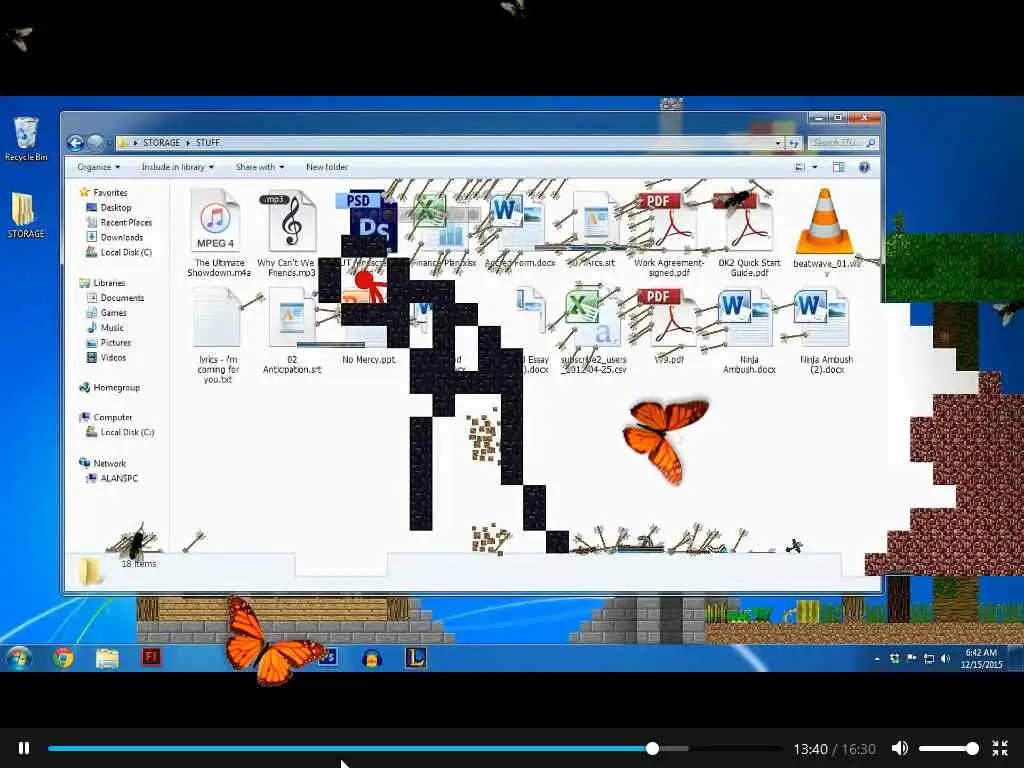The height and width of the screenshot is (768, 1024).
Task: Adjust the video volume slider
Action: pos(948,748)
